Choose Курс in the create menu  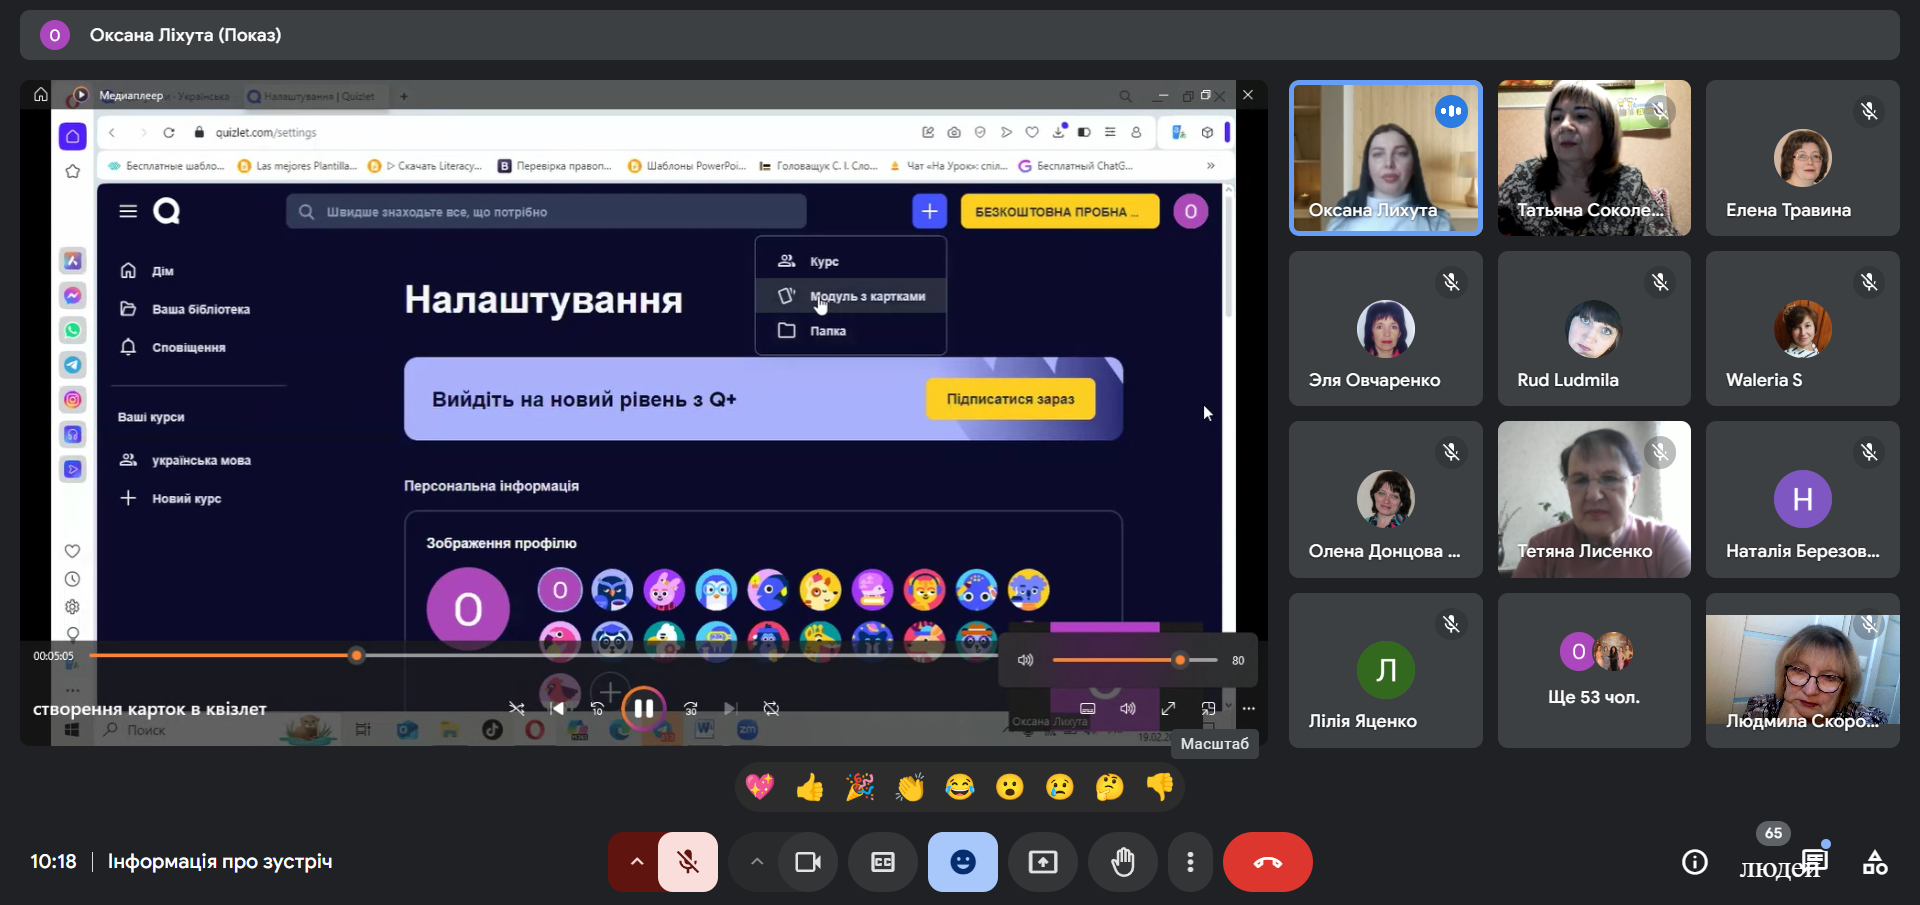[x=851, y=261]
